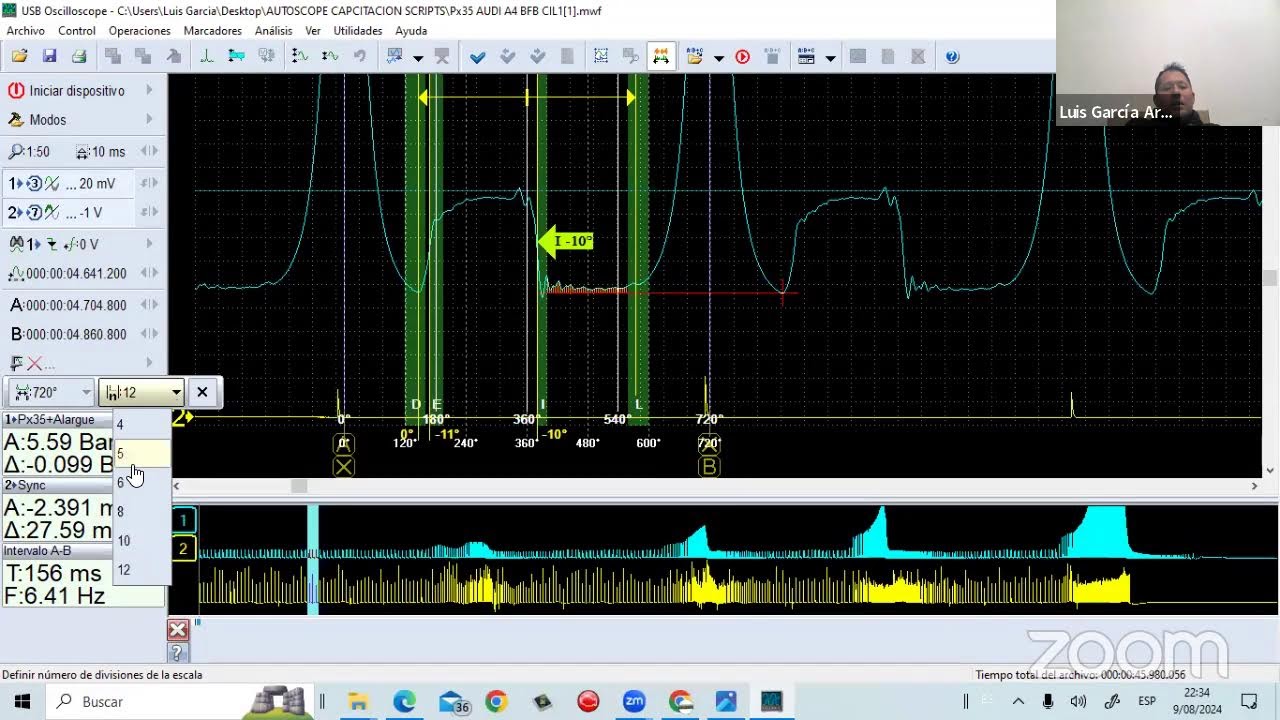Click the horizontal-stretch waveform toolbar icon

[329, 57]
